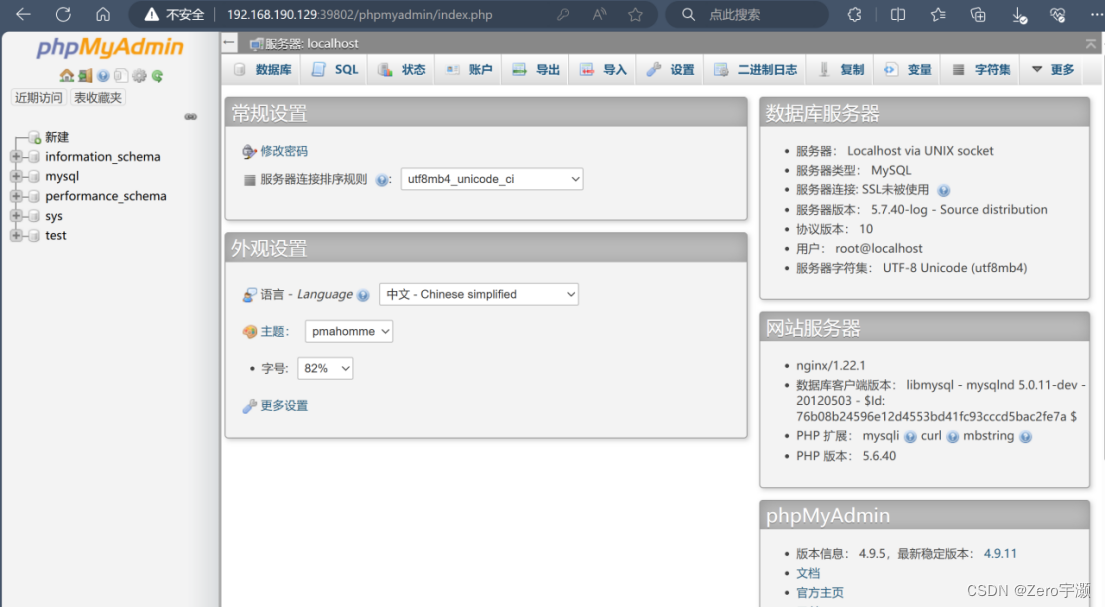The image size is (1106, 608).
Task: Click 修改密码 (Change password) link
Action: coord(284,151)
